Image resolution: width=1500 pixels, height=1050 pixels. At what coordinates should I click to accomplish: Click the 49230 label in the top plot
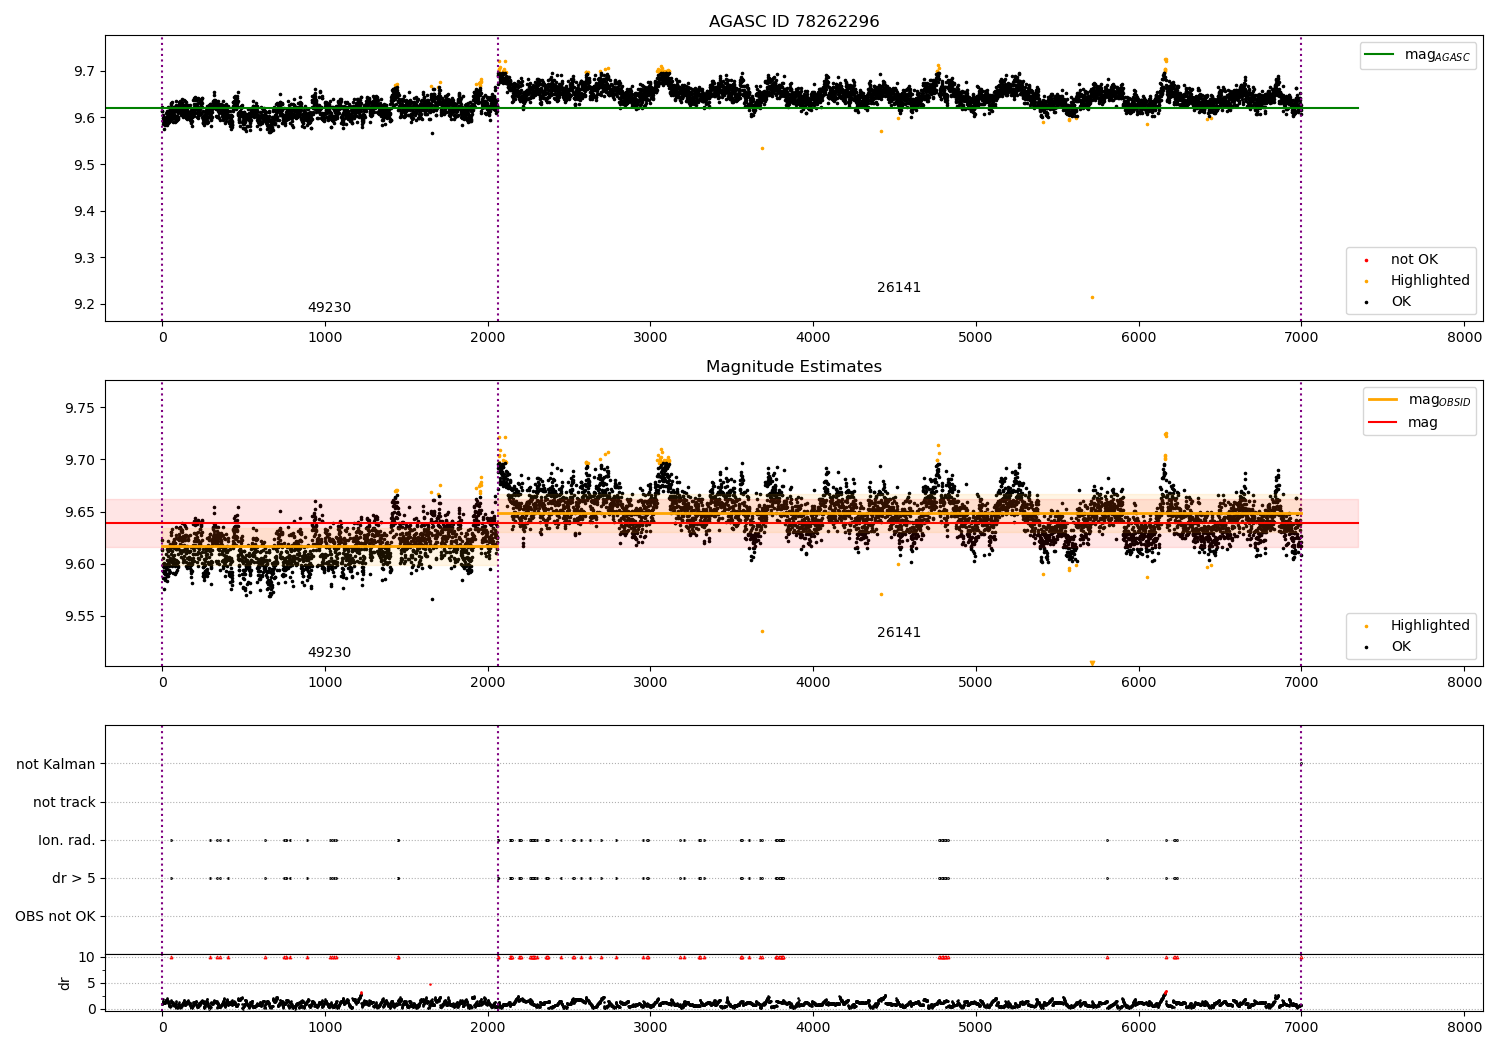click(x=329, y=308)
